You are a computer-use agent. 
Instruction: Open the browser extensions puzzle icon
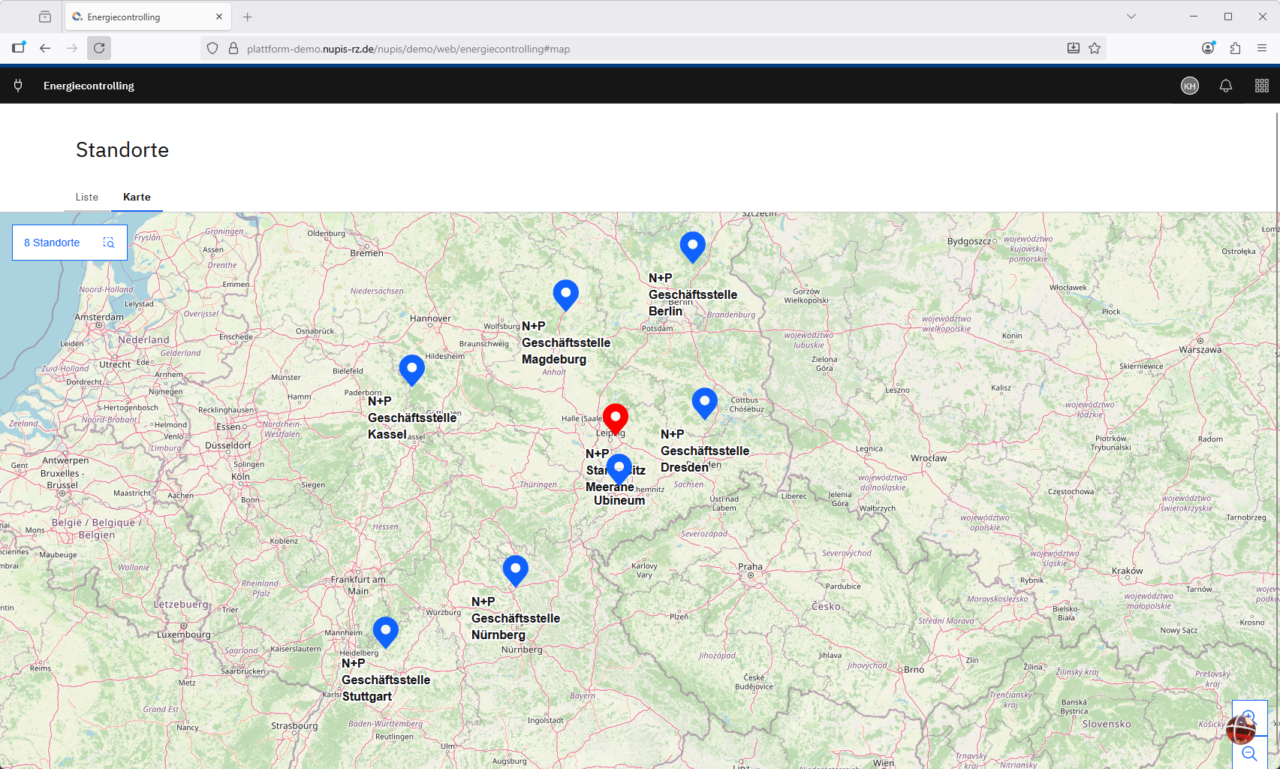click(1235, 48)
